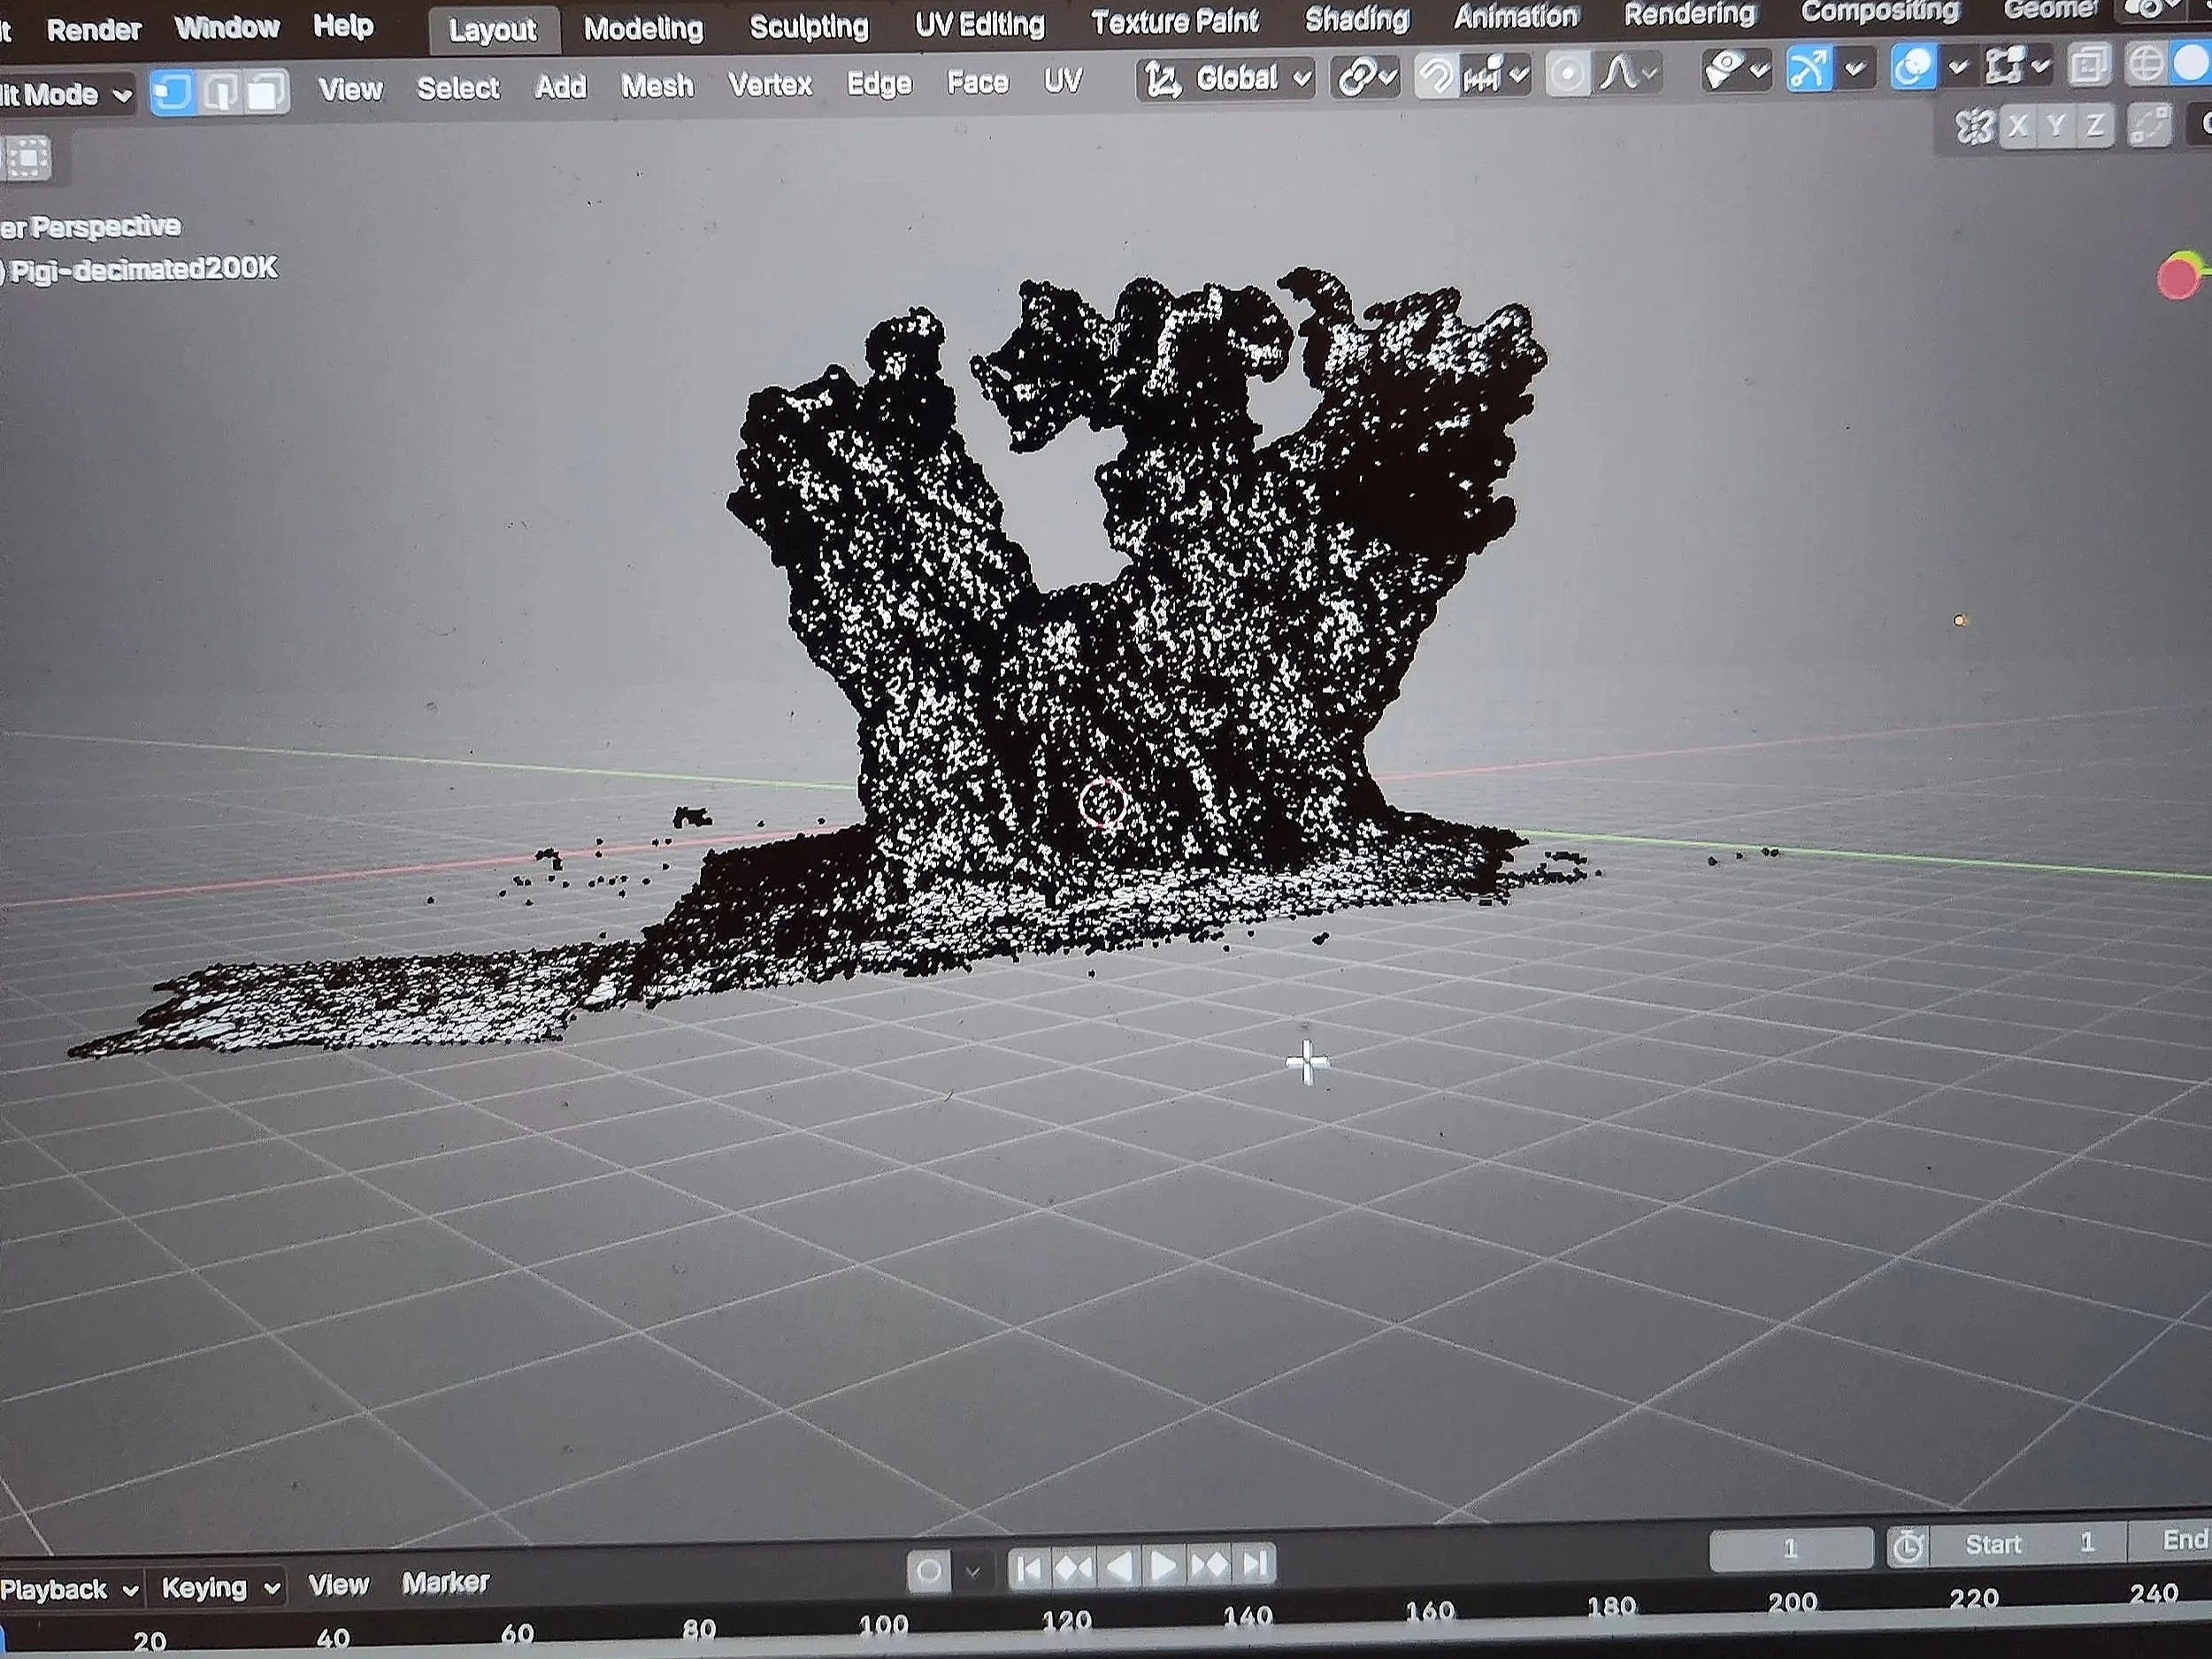
Task: Open the Mesh menu
Action: click(x=657, y=86)
